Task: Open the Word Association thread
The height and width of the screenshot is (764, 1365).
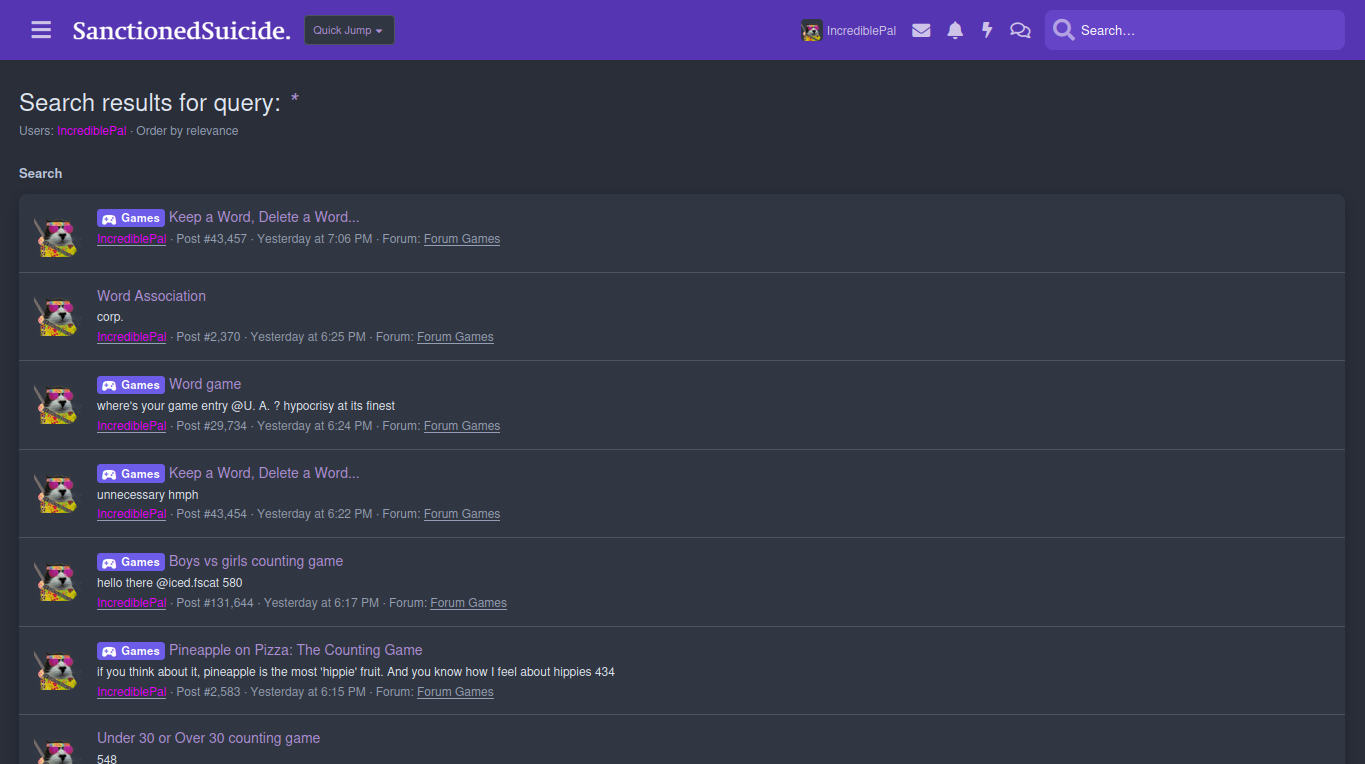Action: click(x=151, y=296)
